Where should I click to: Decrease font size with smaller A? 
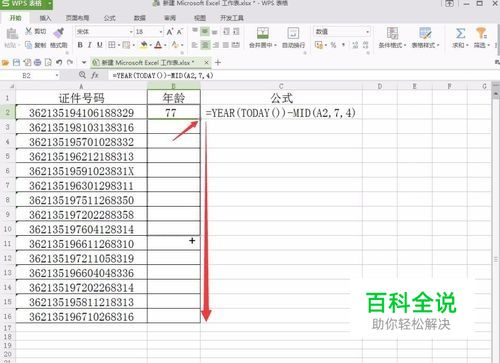180,32
